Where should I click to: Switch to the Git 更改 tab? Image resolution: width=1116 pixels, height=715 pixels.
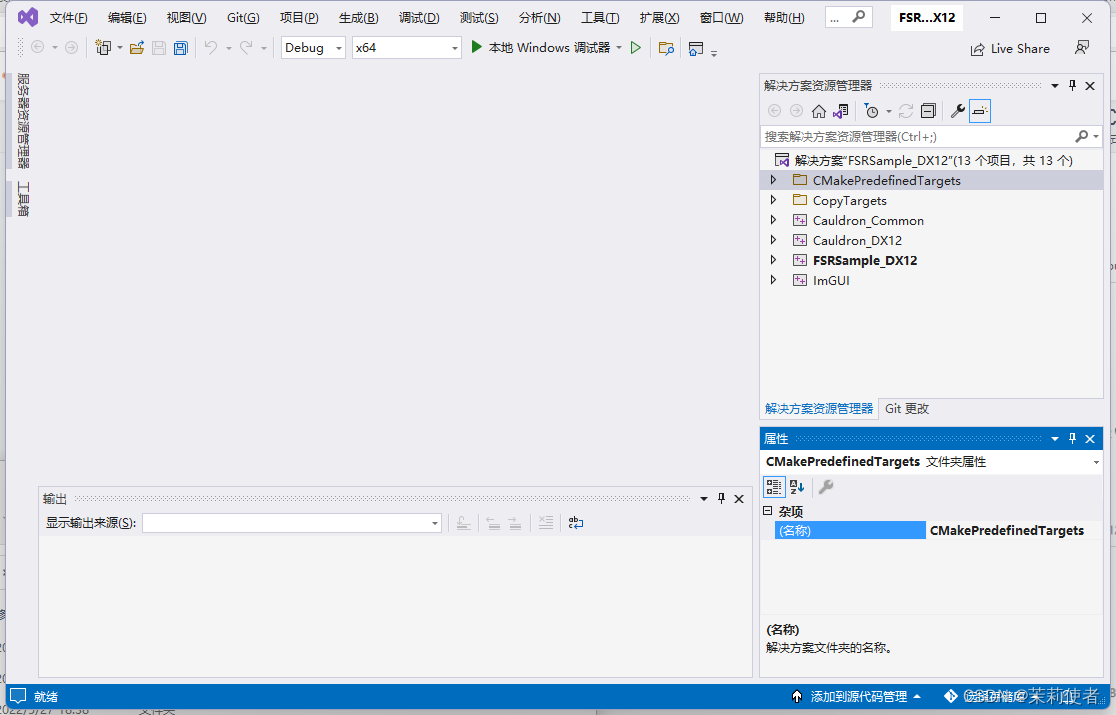[907, 408]
